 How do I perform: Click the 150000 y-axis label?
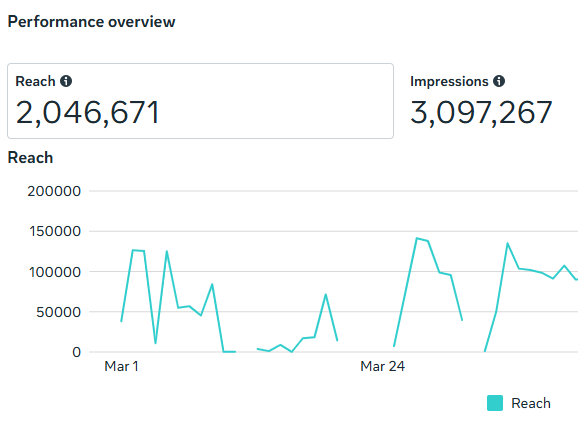click(55, 231)
